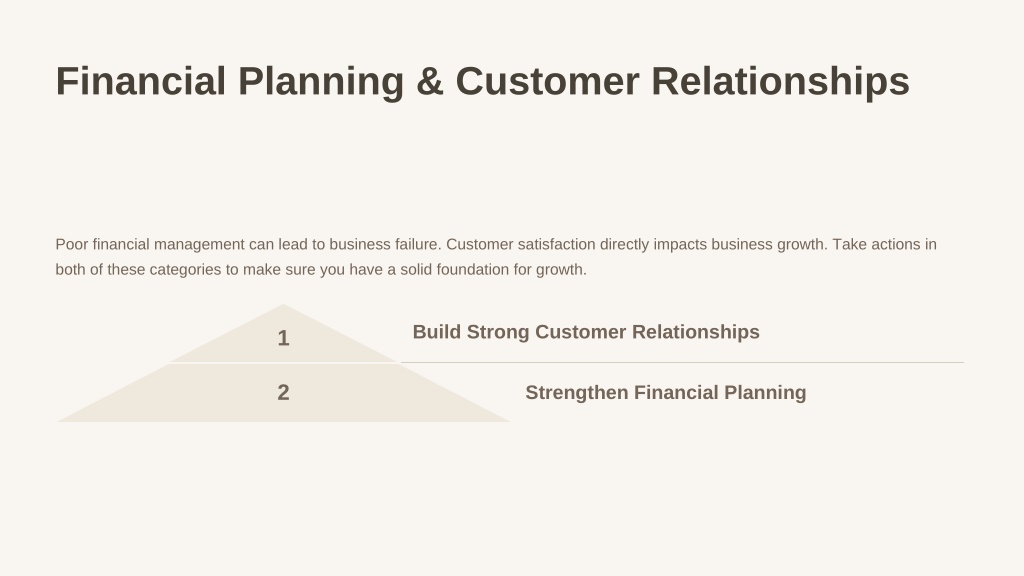Select the "Strengthen Financial Planning" heading
This screenshot has width=1024, height=576.
coord(665,392)
